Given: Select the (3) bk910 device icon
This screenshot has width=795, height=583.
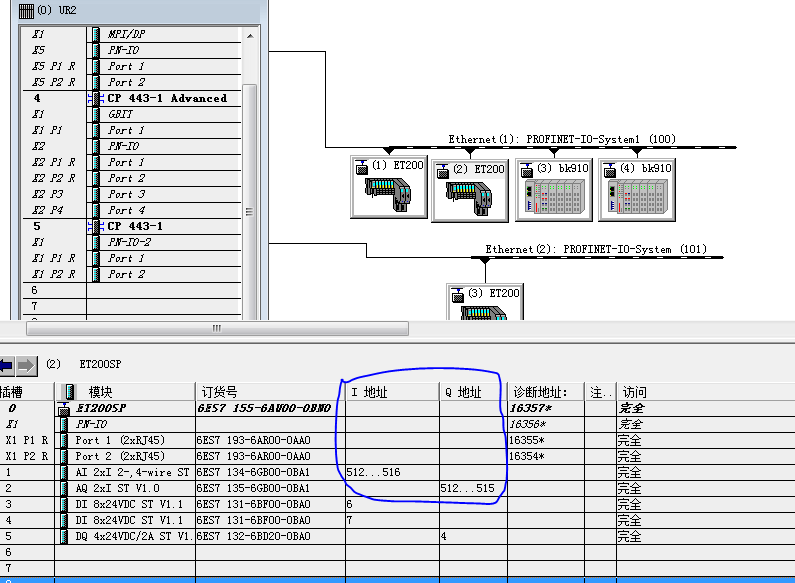Looking at the screenshot, I should tap(553, 187).
